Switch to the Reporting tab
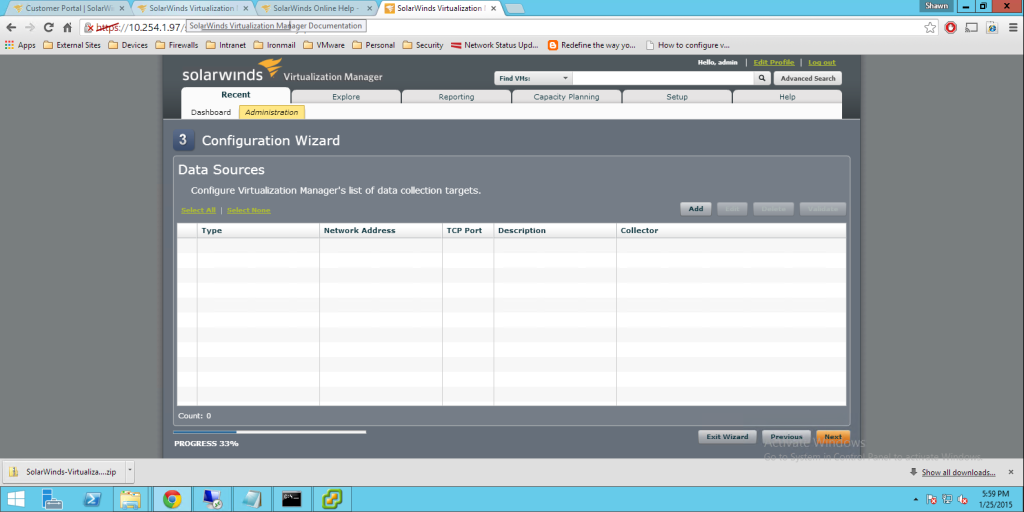 point(456,97)
